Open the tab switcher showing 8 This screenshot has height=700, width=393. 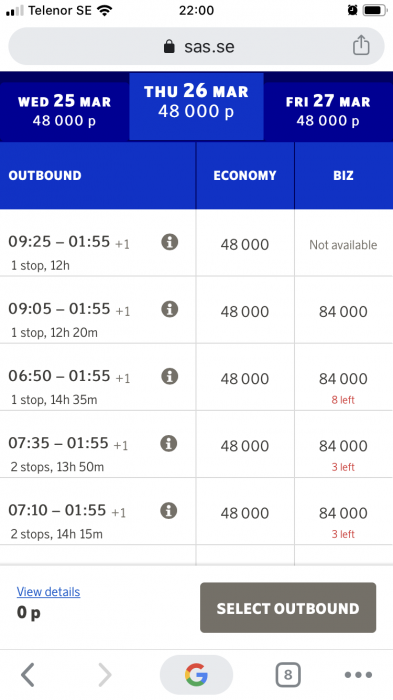[x=288, y=675]
